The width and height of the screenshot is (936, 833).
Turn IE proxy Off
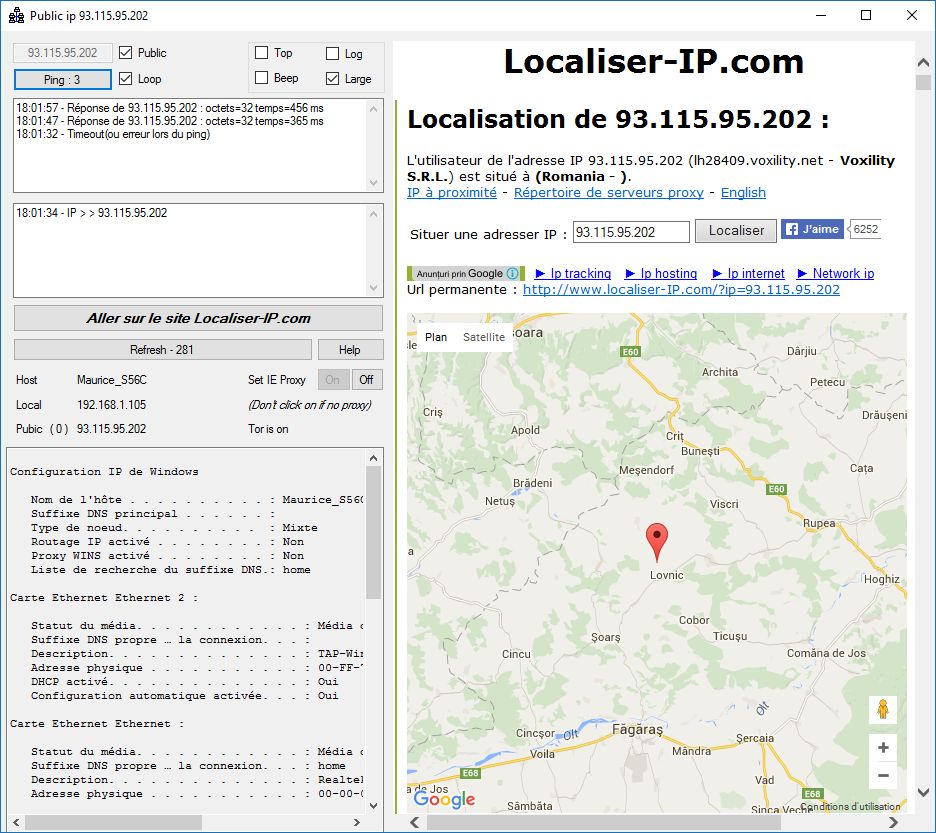(367, 380)
